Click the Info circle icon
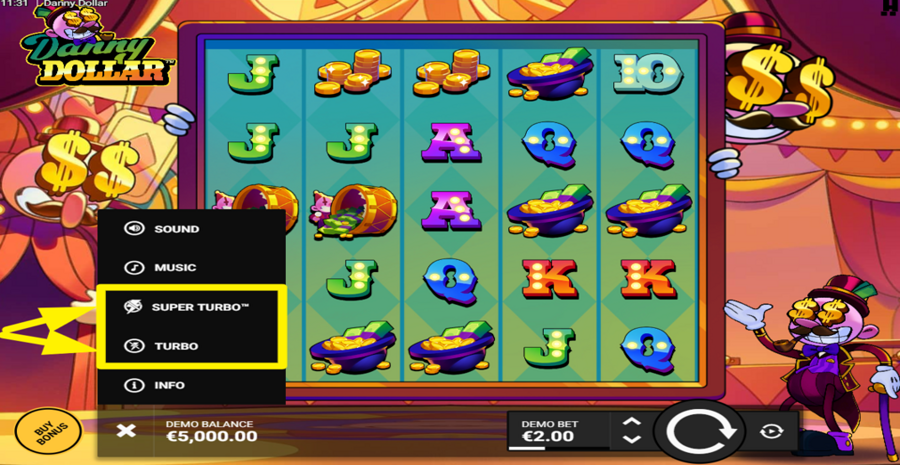Screen dimensions: 900x465 [134, 385]
